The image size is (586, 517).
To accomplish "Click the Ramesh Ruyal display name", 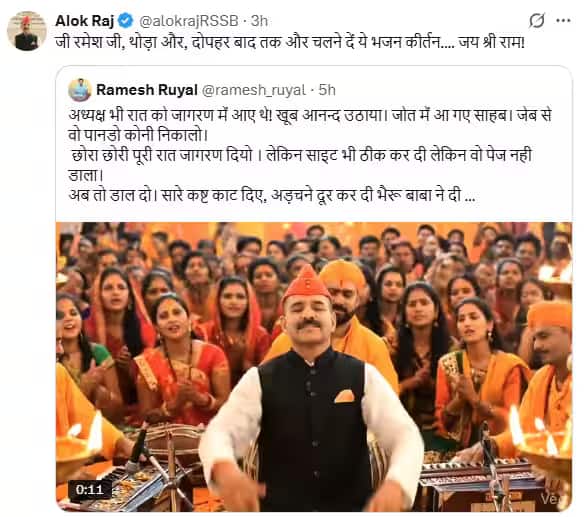I will 146,90.
